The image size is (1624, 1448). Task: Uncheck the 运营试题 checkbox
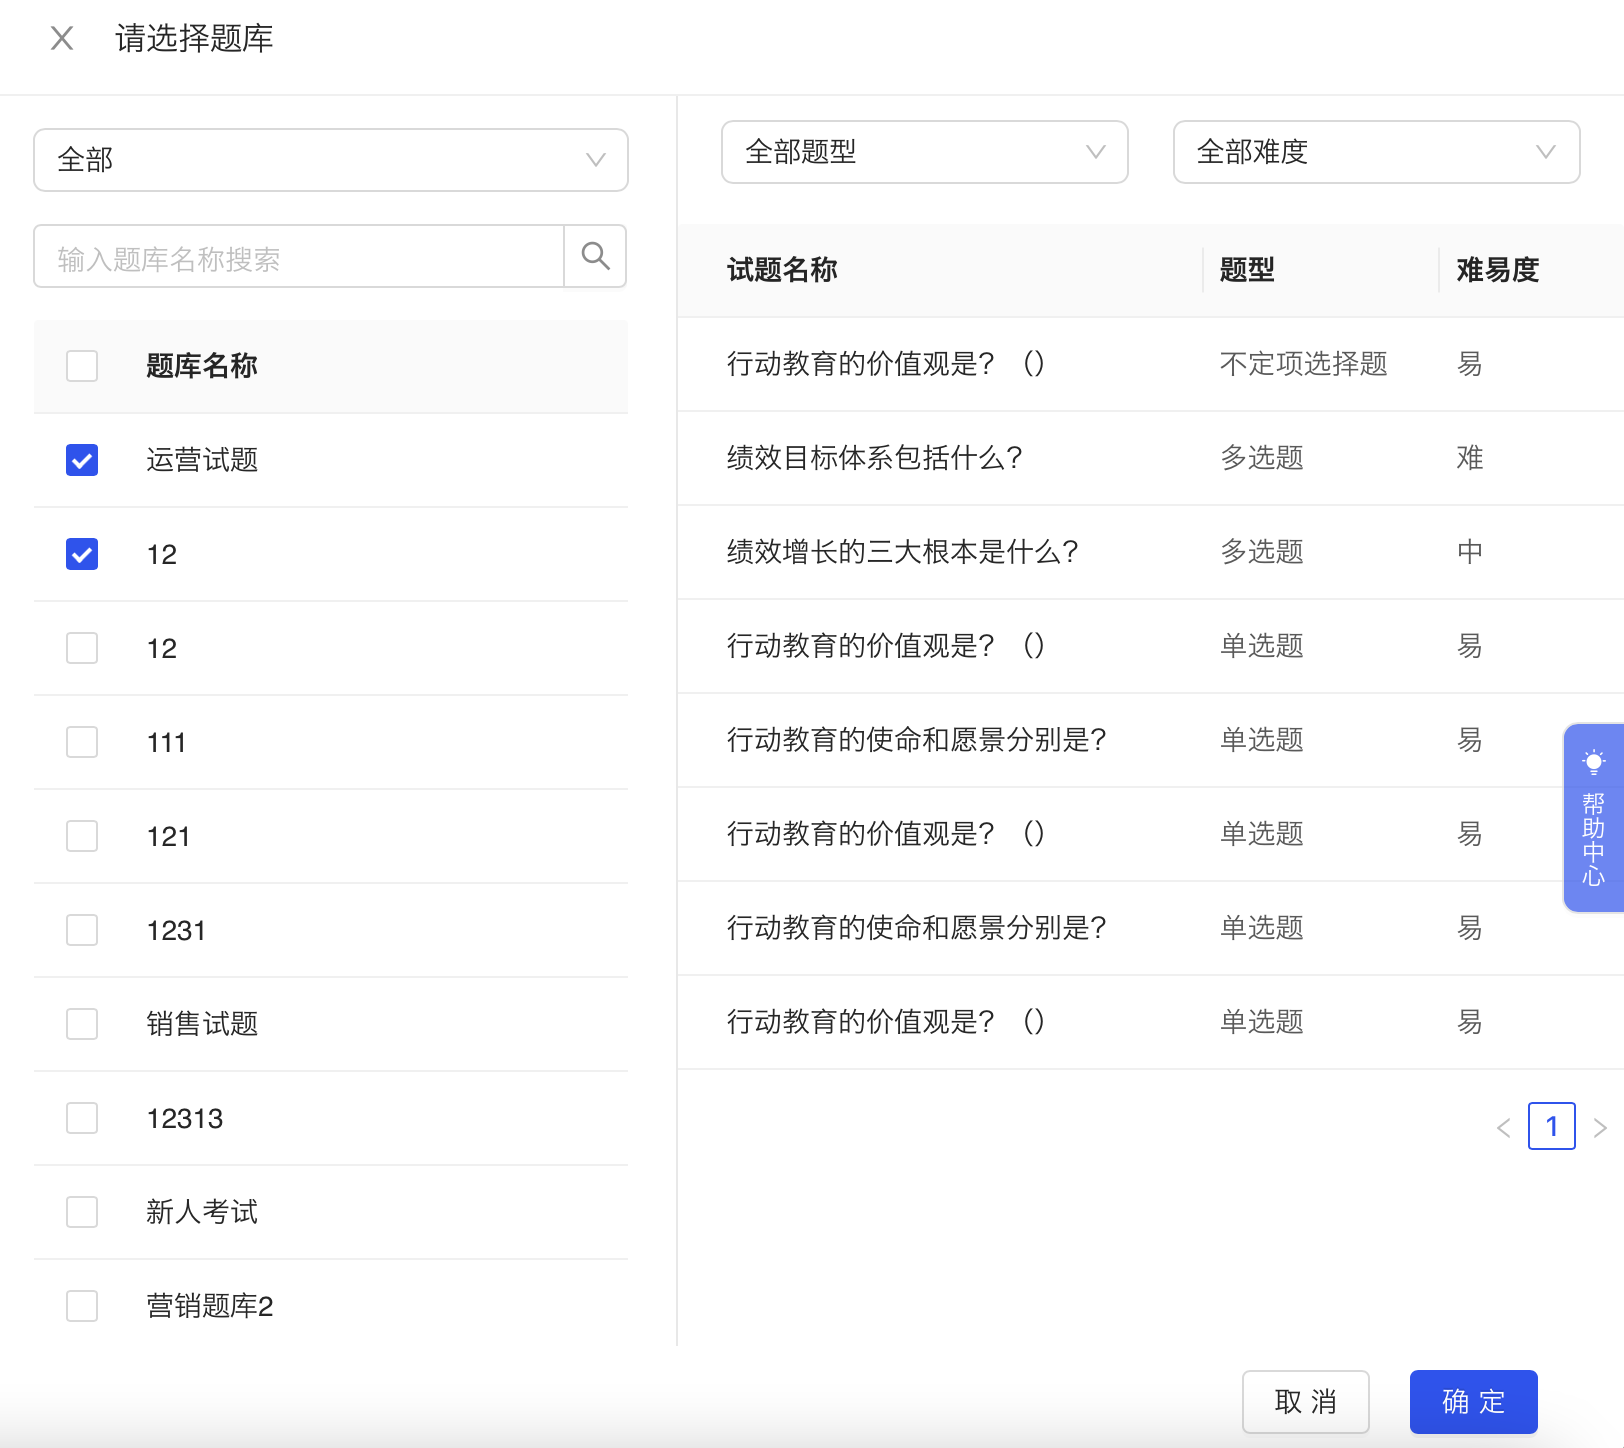tap(82, 460)
